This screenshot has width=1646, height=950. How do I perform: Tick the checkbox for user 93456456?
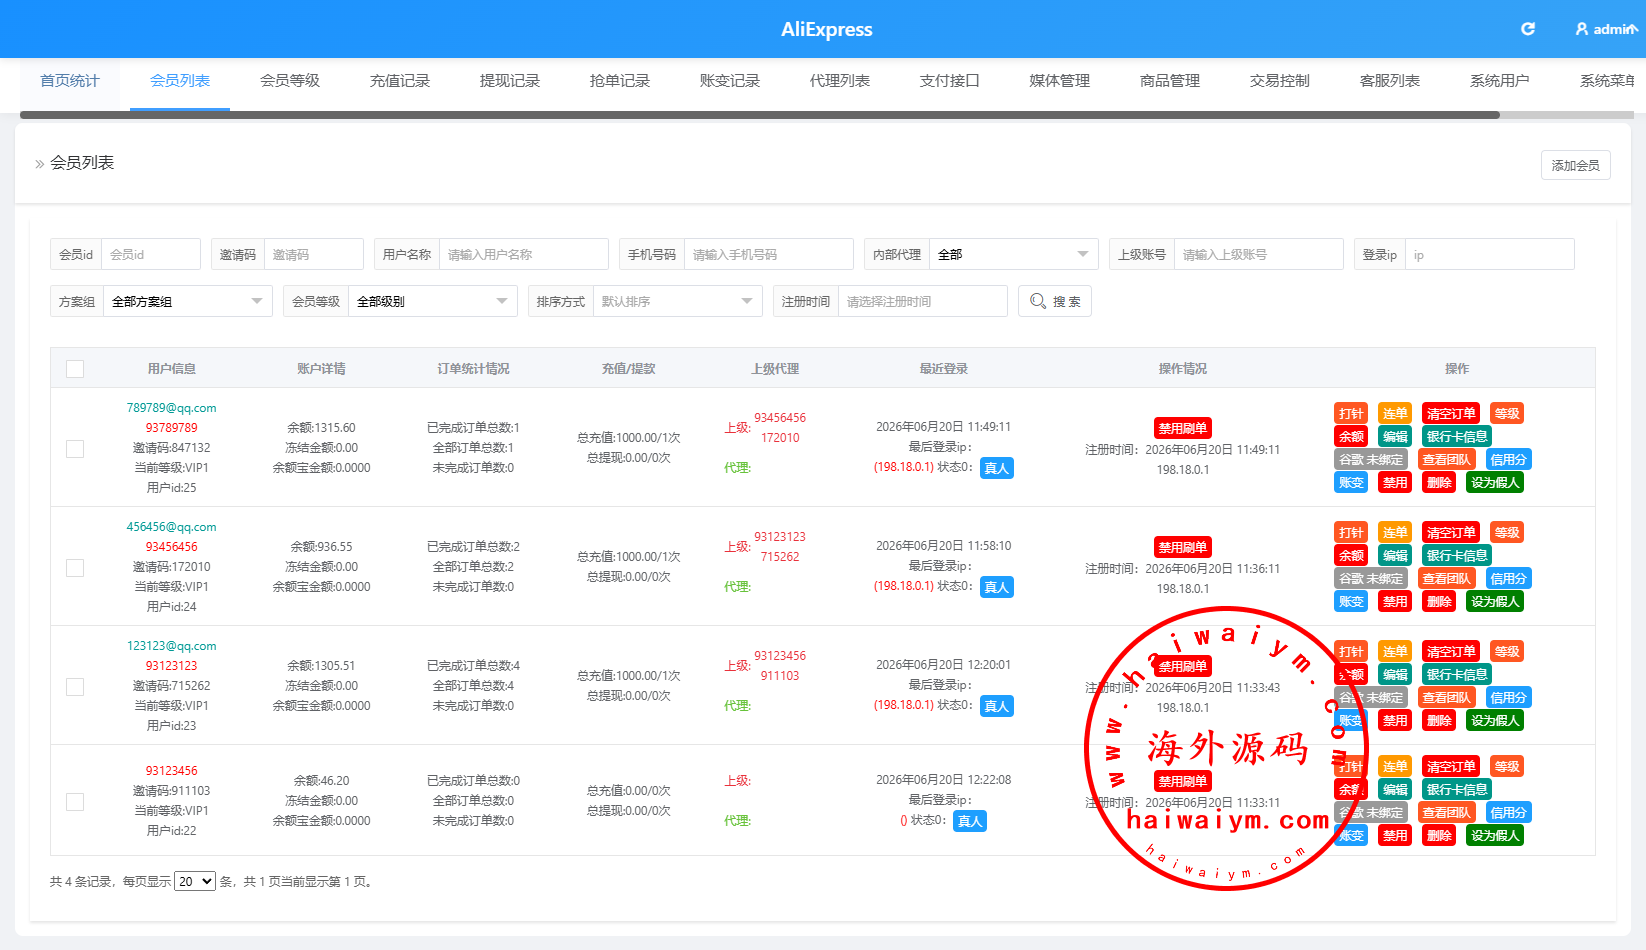tap(75, 568)
